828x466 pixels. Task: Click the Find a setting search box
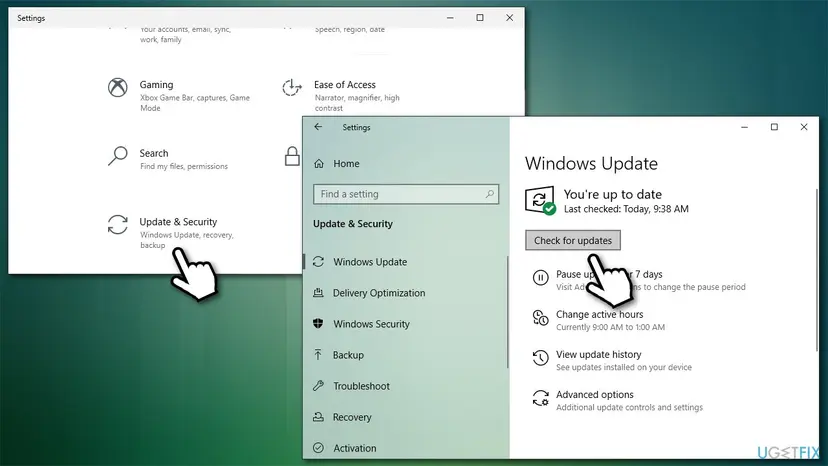406,194
